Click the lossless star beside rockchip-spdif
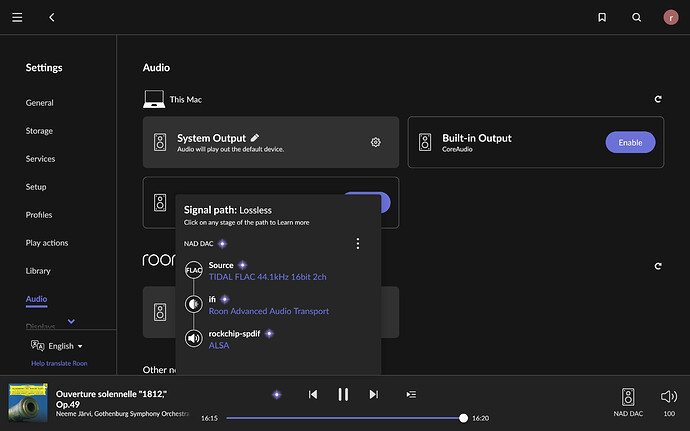Image resolution: width=690 pixels, height=431 pixels. 269,334
